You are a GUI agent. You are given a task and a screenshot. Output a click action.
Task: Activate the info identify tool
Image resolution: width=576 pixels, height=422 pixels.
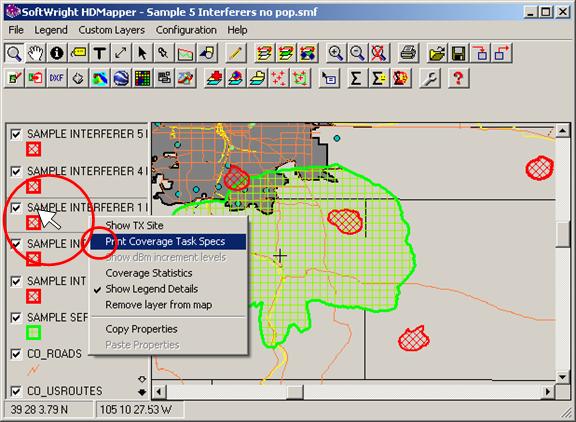pyautogui.click(x=57, y=53)
